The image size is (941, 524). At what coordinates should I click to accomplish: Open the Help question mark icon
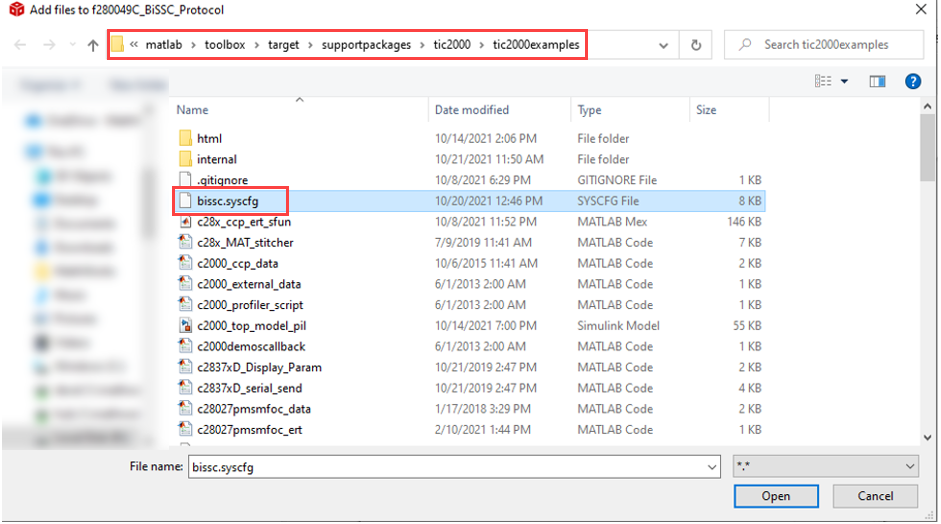click(912, 81)
